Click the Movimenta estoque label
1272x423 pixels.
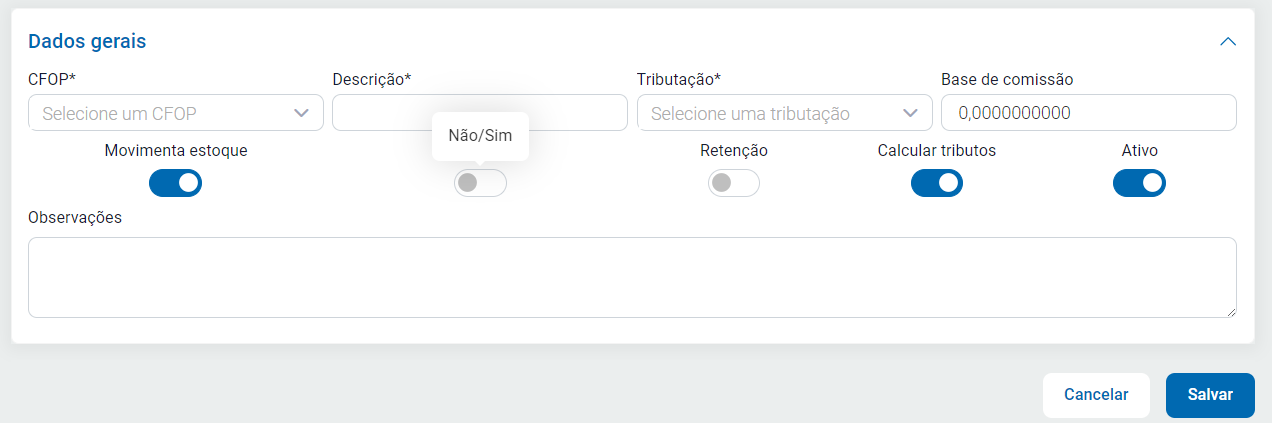176,151
